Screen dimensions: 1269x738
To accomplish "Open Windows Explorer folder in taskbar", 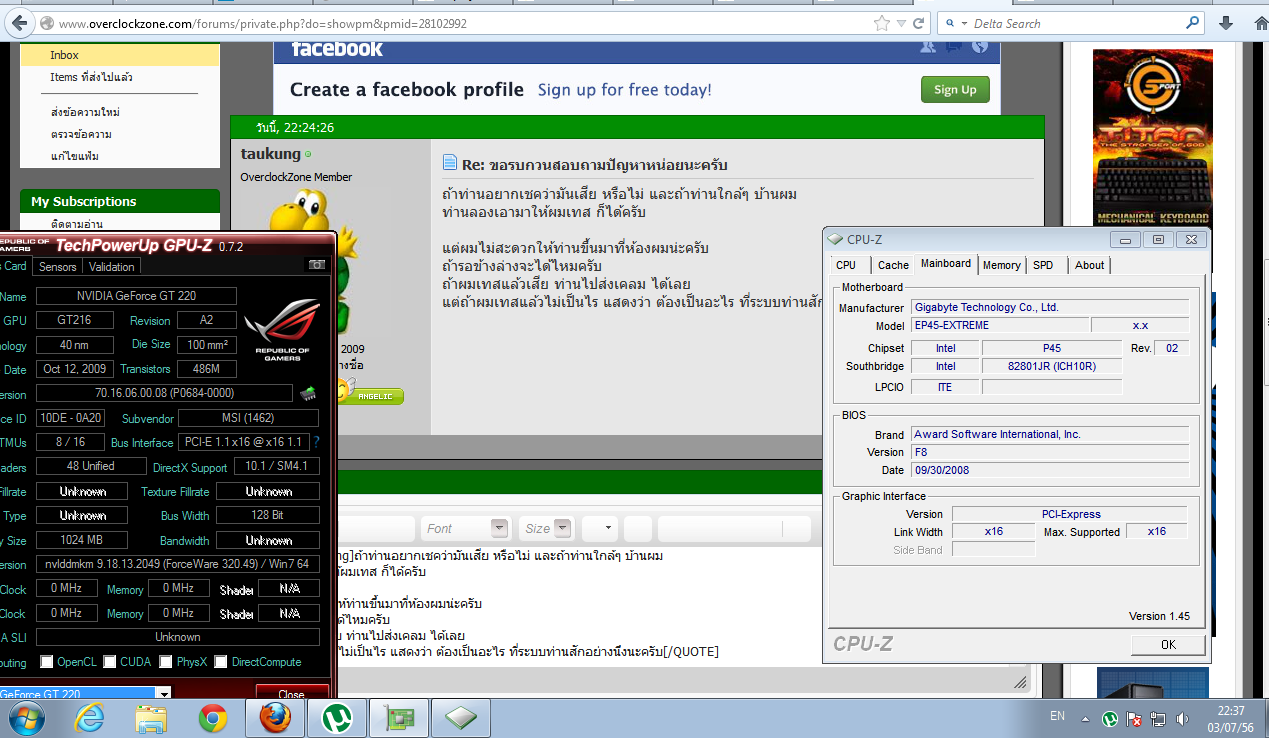I will click(x=151, y=718).
